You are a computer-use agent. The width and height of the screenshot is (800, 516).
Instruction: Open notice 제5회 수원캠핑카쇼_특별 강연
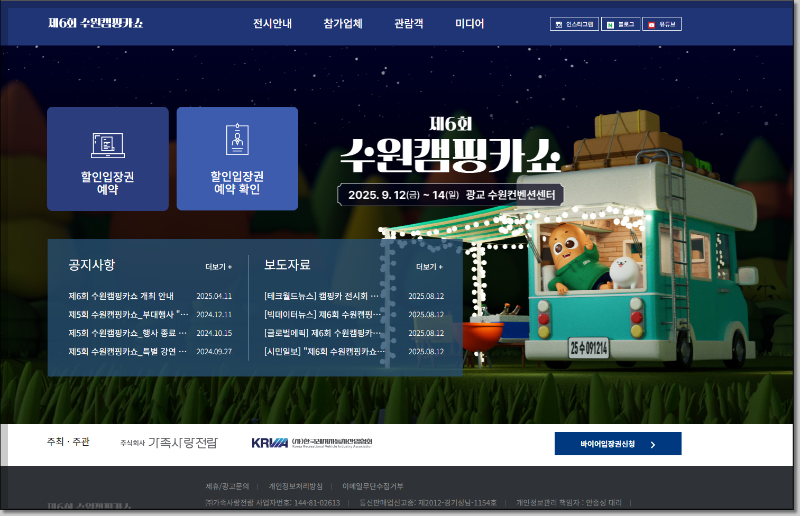(128, 352)
